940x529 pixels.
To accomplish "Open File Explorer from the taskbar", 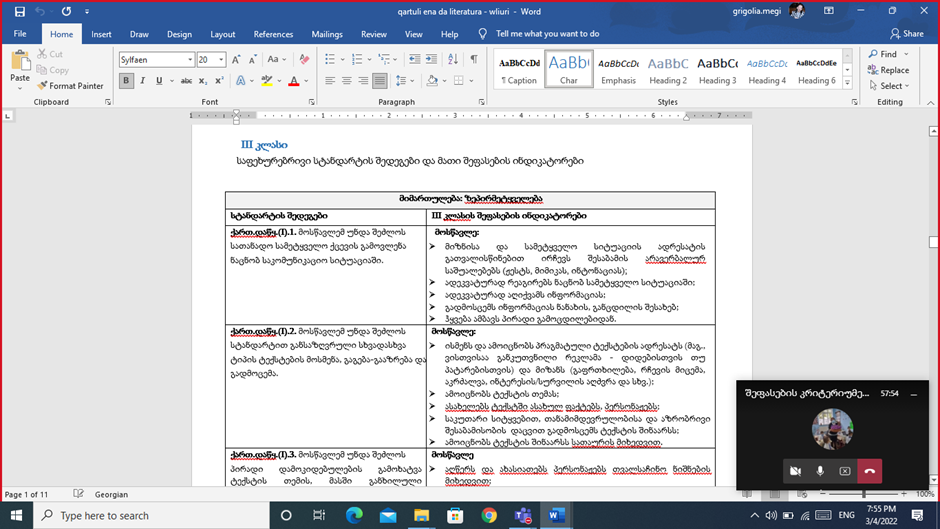I will [421, 515].
